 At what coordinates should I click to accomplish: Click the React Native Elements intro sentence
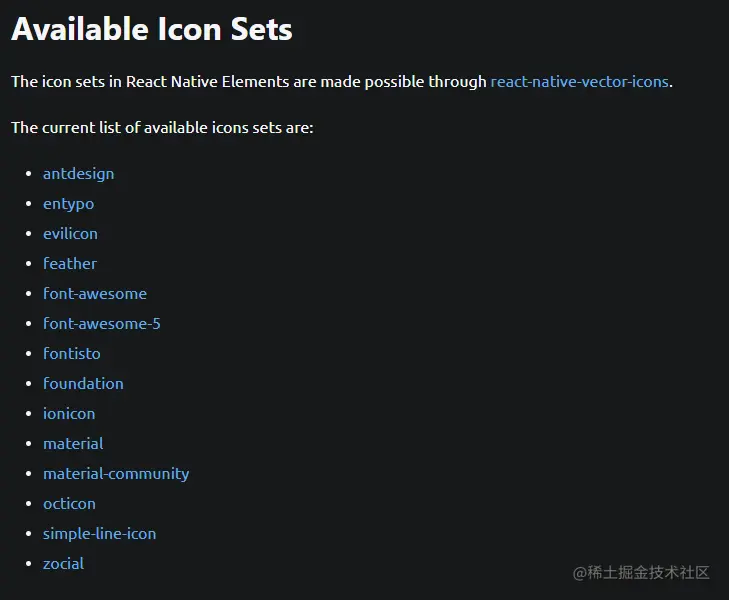(x=342, y=82)
